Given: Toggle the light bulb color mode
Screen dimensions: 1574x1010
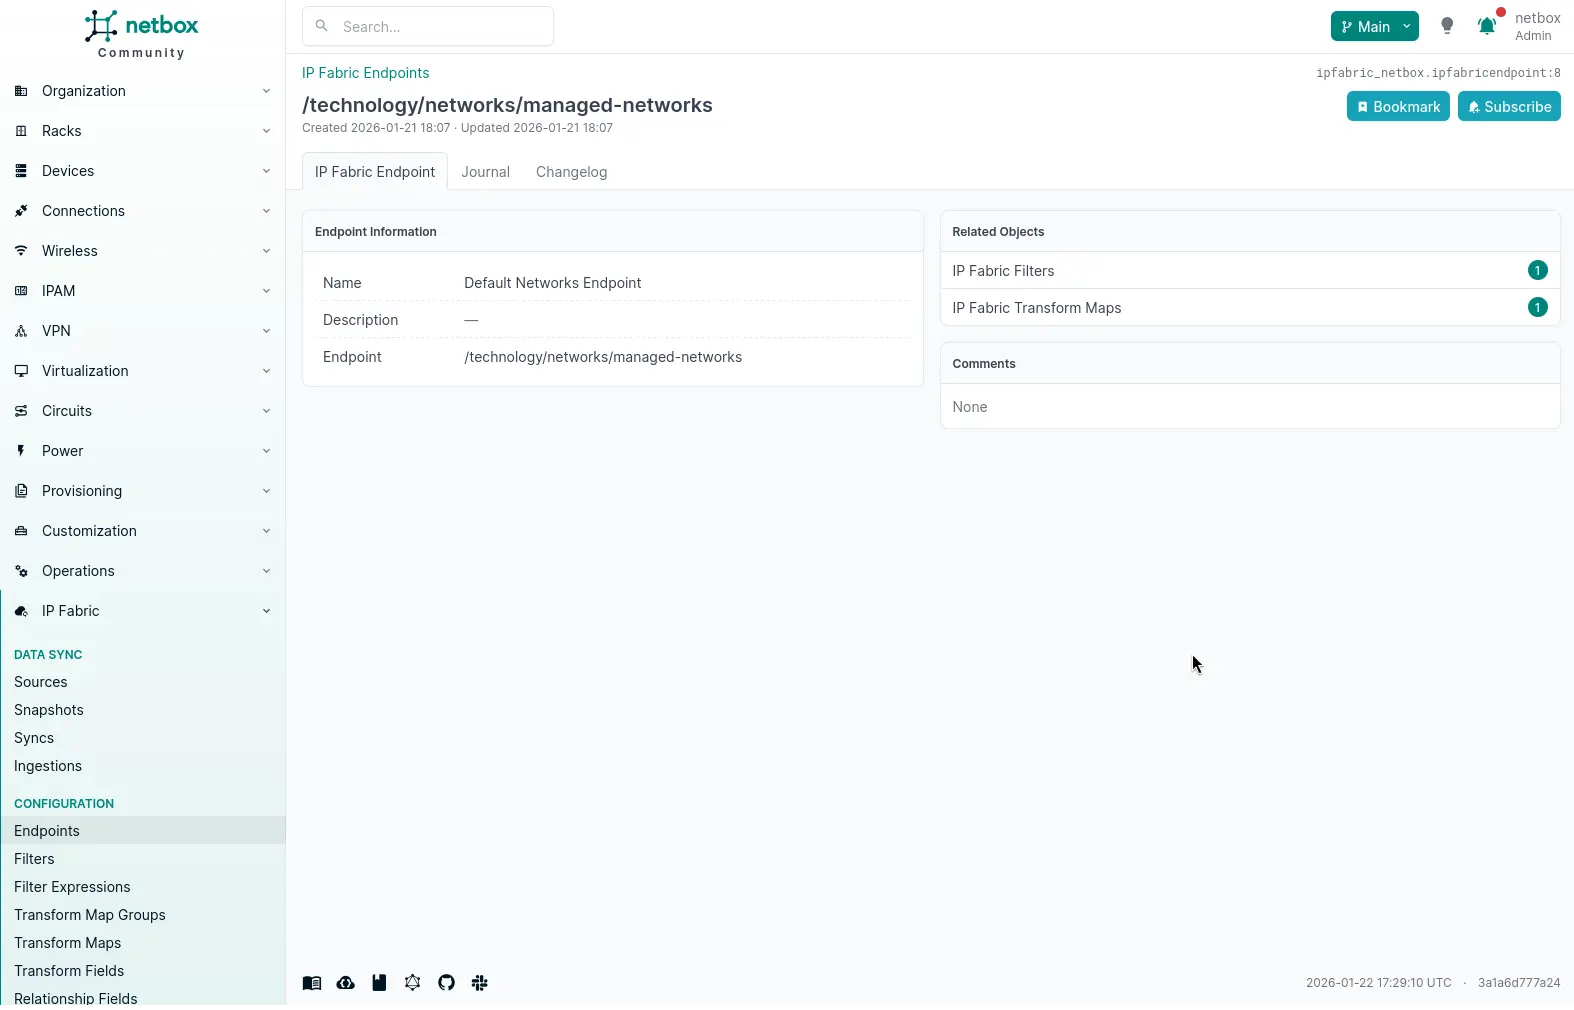Looking at the screenshot, I should 1447,27.
